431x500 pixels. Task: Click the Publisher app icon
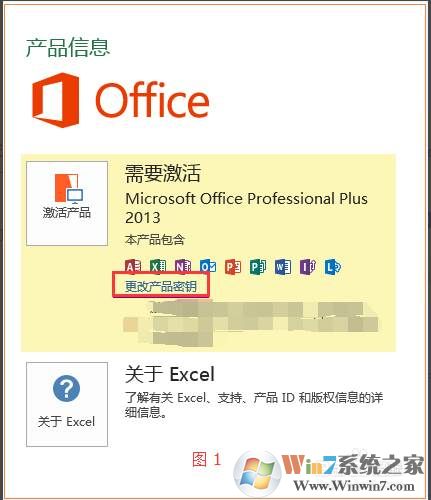(258, 266)
